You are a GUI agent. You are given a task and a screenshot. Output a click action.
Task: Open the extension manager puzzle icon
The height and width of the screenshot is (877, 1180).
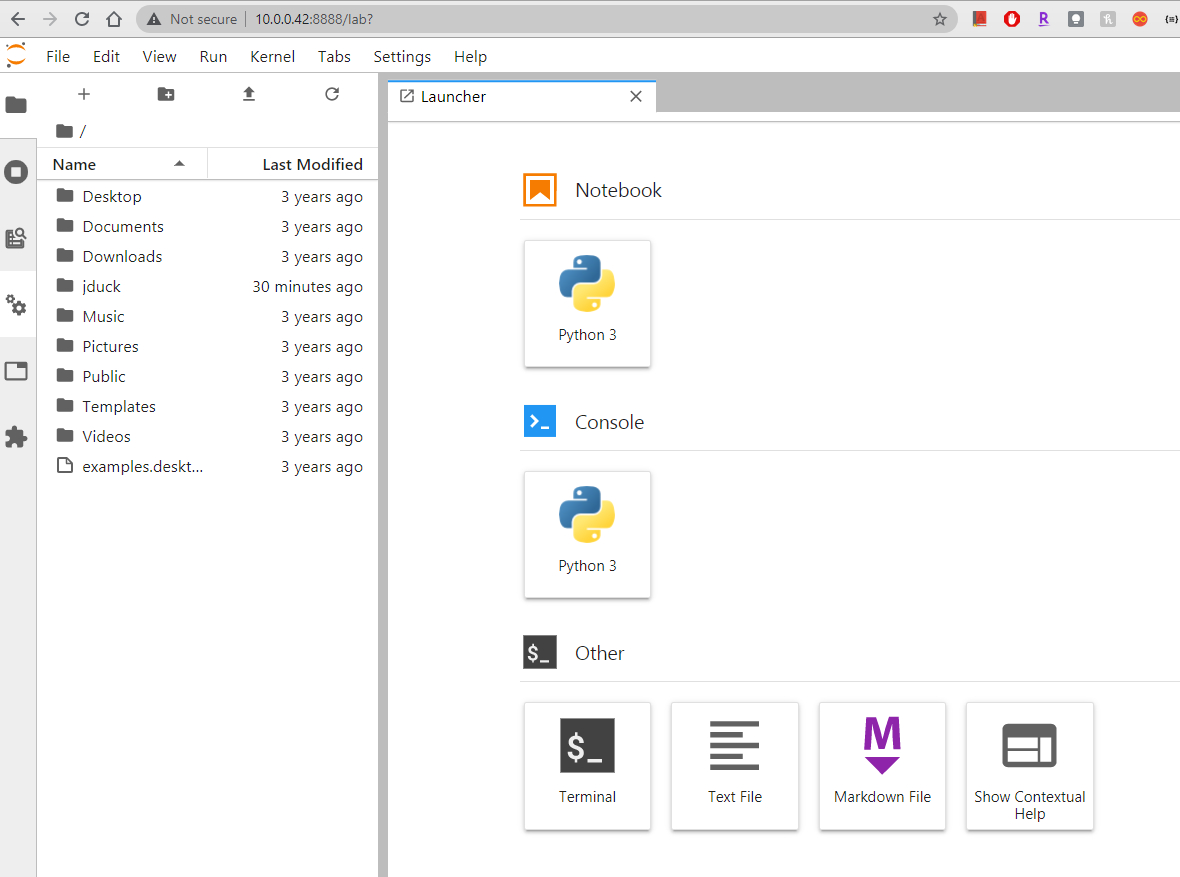16,437
